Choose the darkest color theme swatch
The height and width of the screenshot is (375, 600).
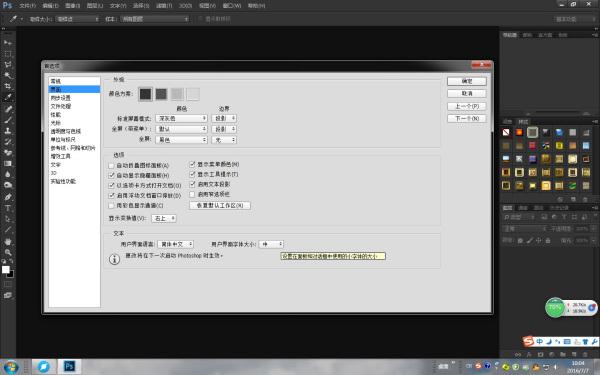tap(145, 94)
